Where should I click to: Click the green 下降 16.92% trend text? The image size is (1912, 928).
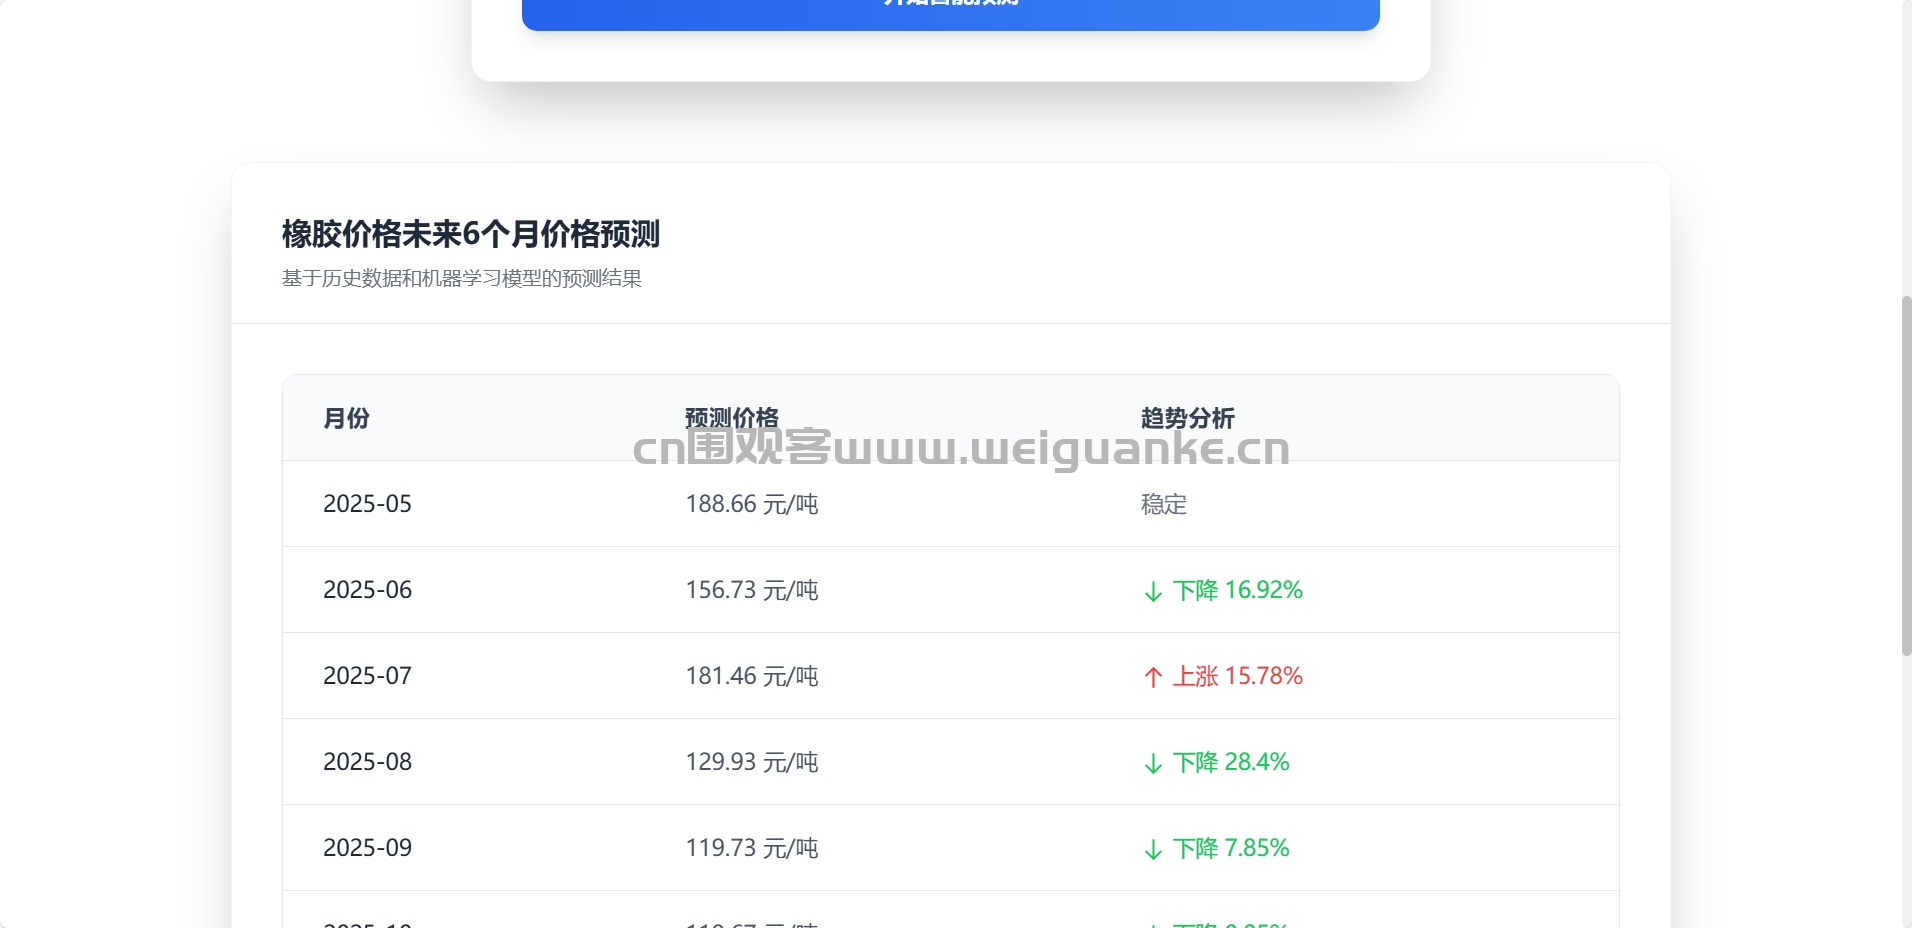pyautogui.click(x=1237, y=590)
